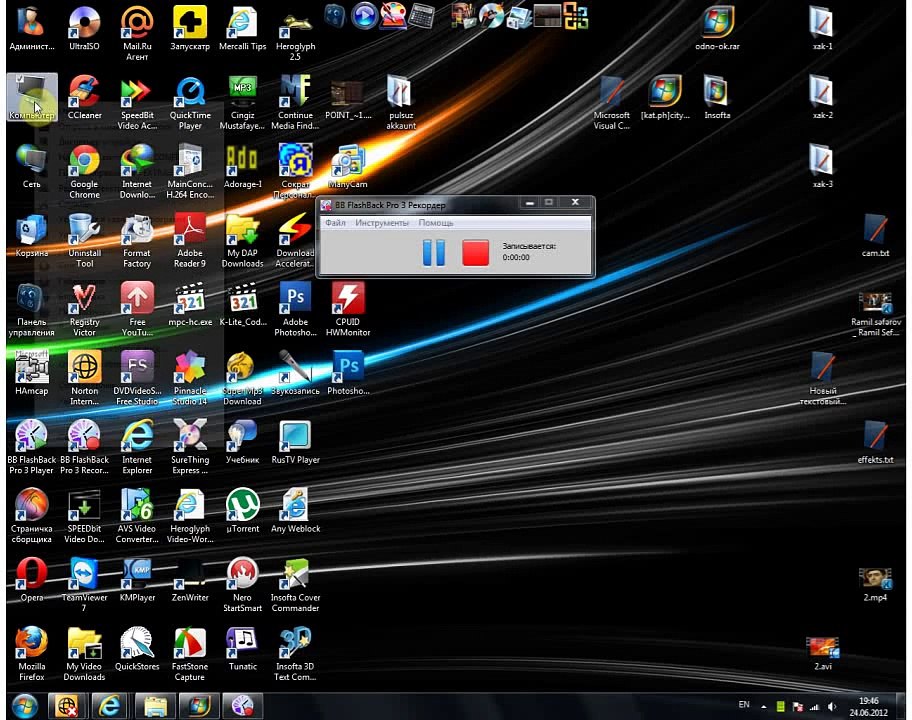
Task: Select the Звукозапись microphone shortcut
Action: 295,373
